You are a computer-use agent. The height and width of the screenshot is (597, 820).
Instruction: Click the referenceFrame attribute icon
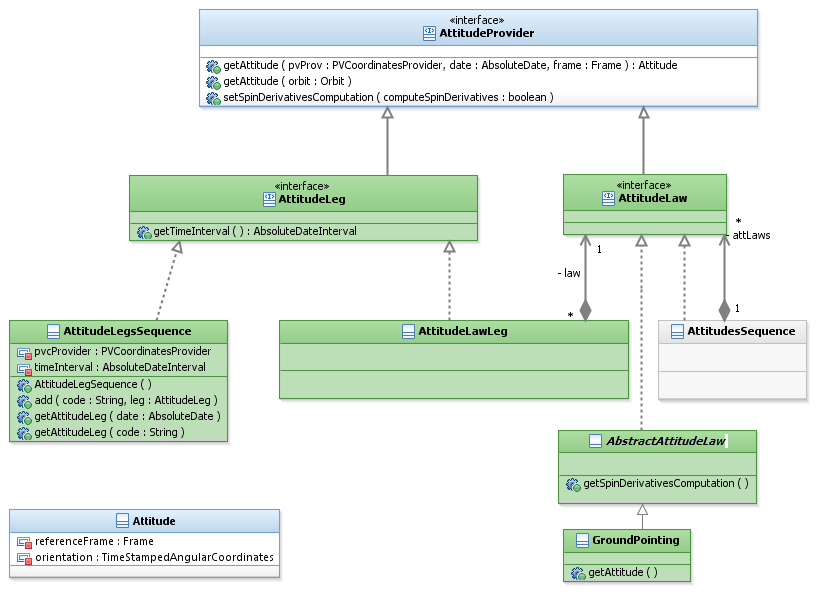25,542
